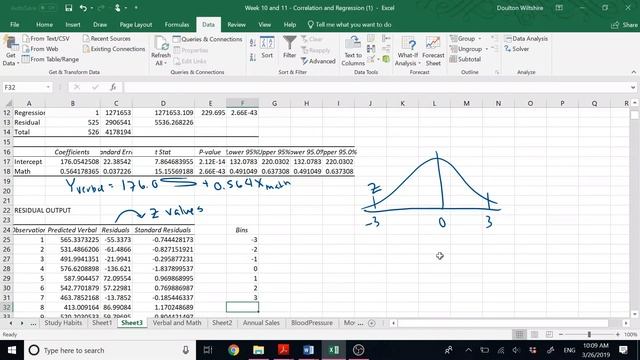Import data From Text/CSV
Image resolution: width=640 pixels, height=360 pixels.
(46, 38)
